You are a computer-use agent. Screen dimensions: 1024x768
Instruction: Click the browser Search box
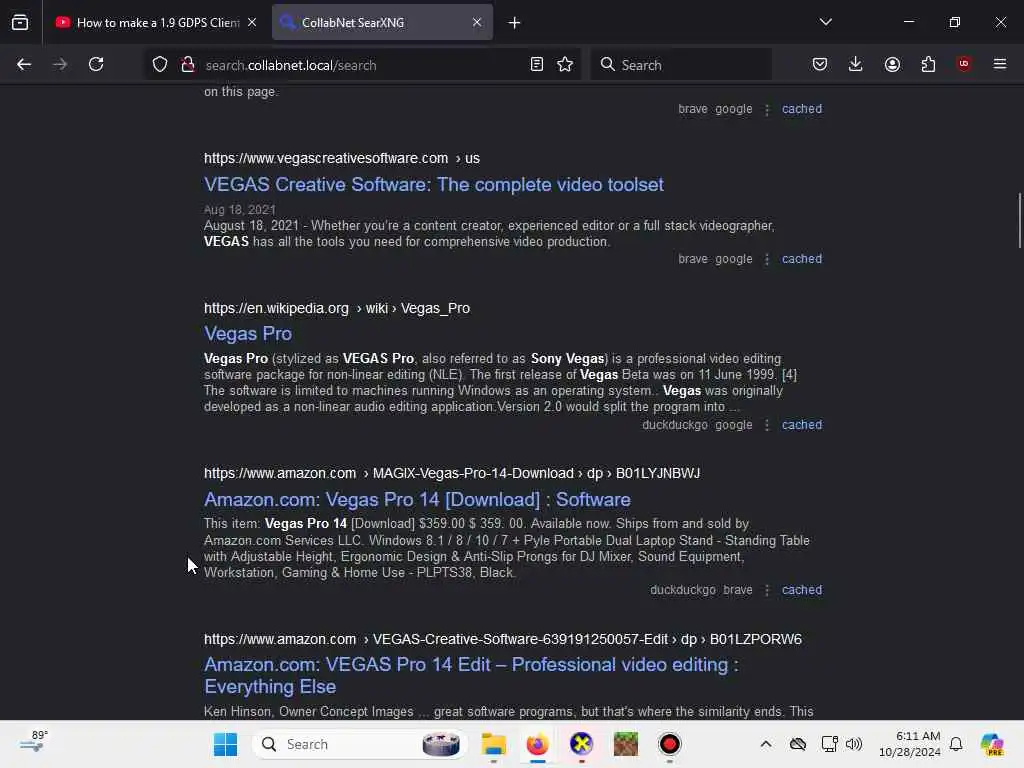click(681, 65)
